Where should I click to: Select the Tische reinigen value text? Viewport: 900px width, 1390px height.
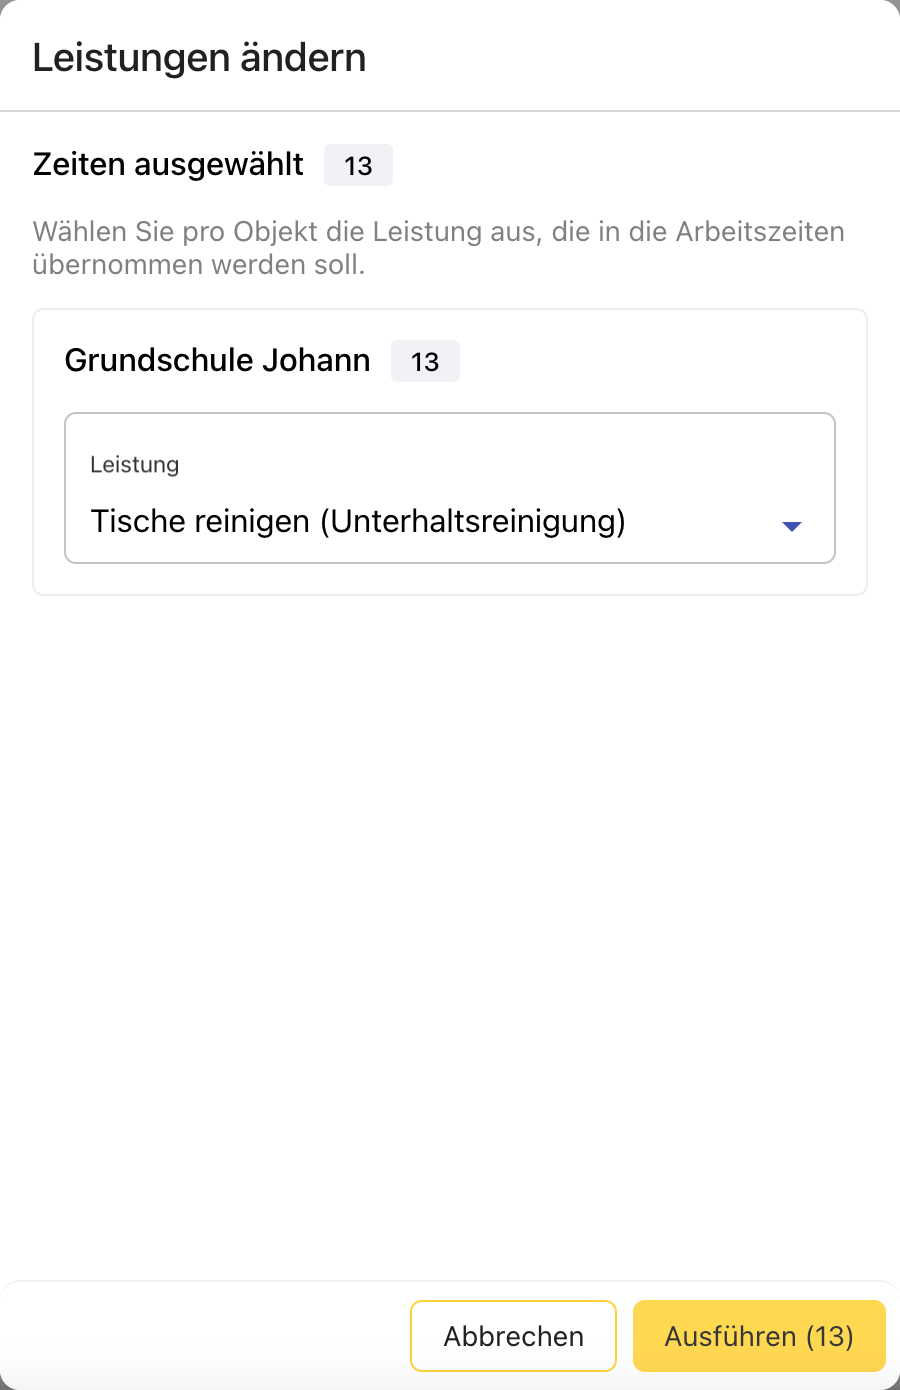(x=357, y=521)
